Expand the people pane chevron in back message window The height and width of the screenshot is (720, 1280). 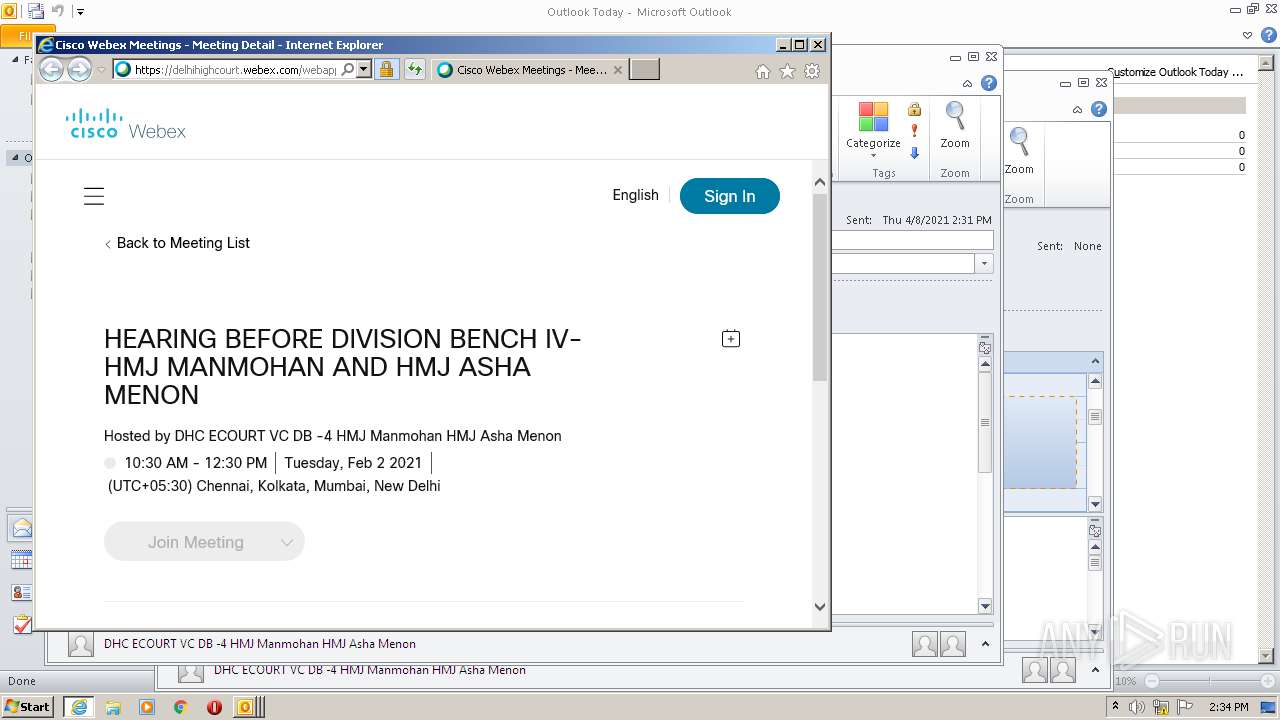coord(1096,670)
